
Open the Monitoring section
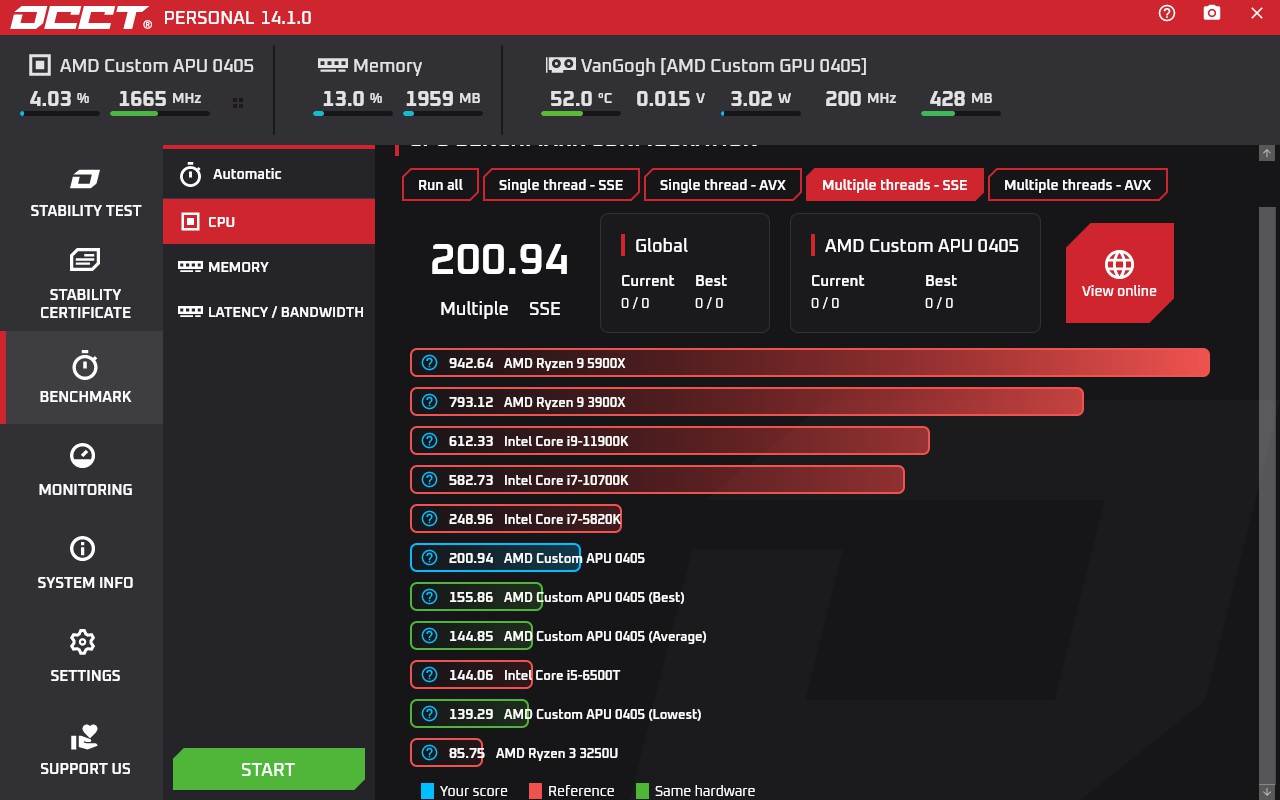(85, 470)
